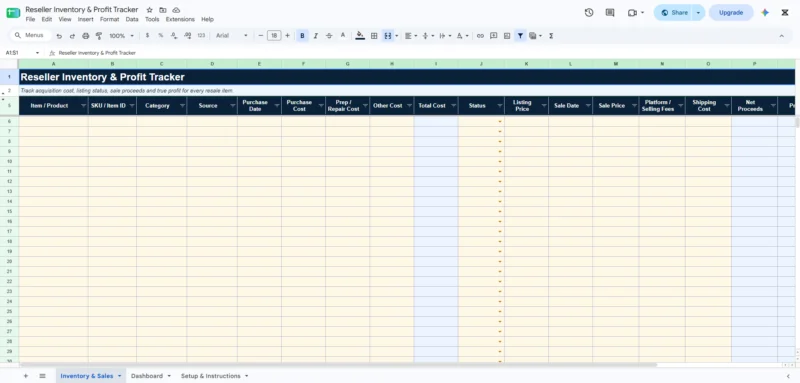The image size is (800, 383).
Task: Expand merge cells options arrow
Action: tap(396, 36)
